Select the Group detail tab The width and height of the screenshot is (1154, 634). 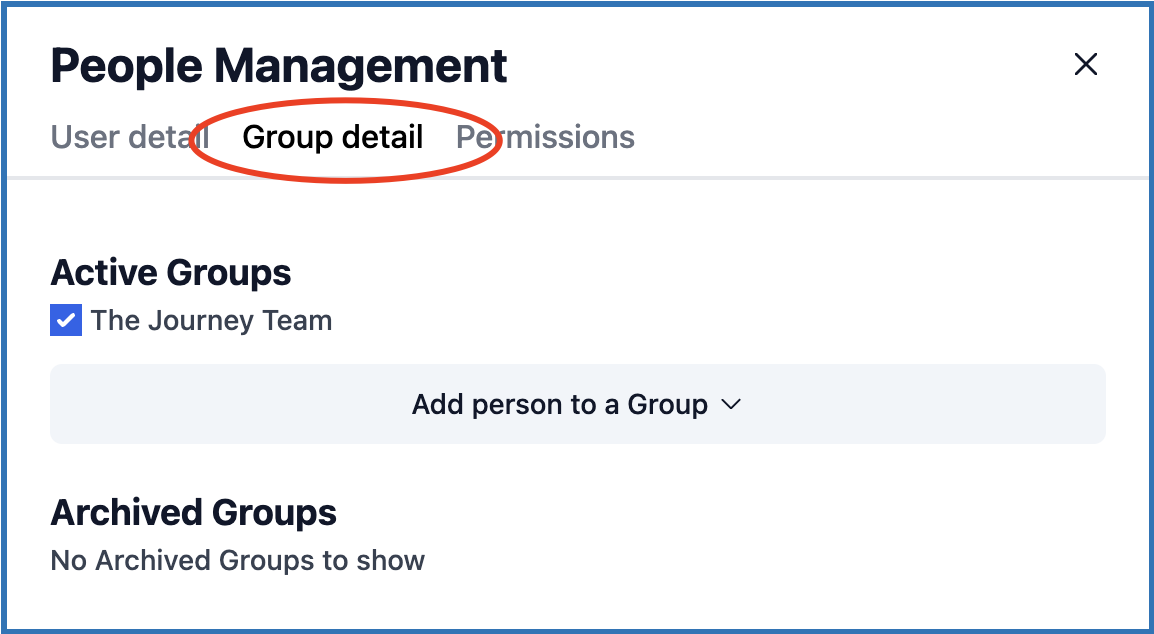[333, 137]
